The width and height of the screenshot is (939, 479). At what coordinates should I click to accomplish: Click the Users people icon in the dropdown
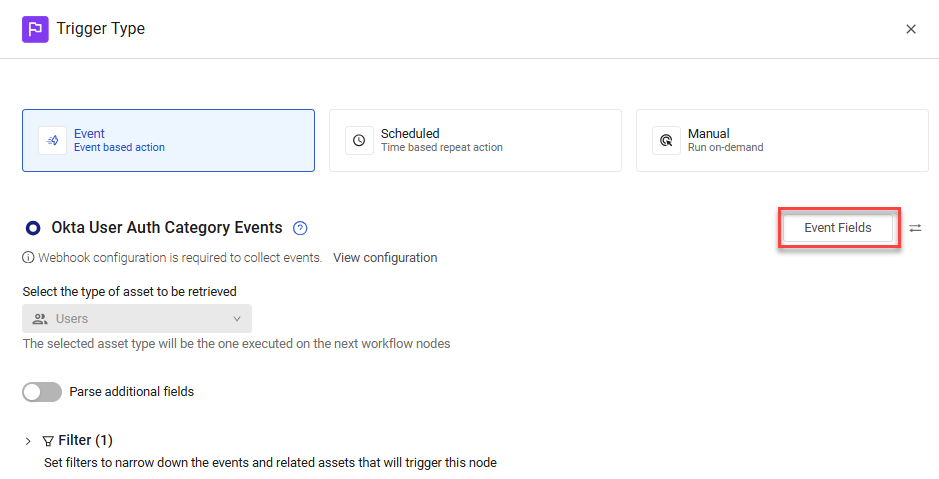(40, 319)
